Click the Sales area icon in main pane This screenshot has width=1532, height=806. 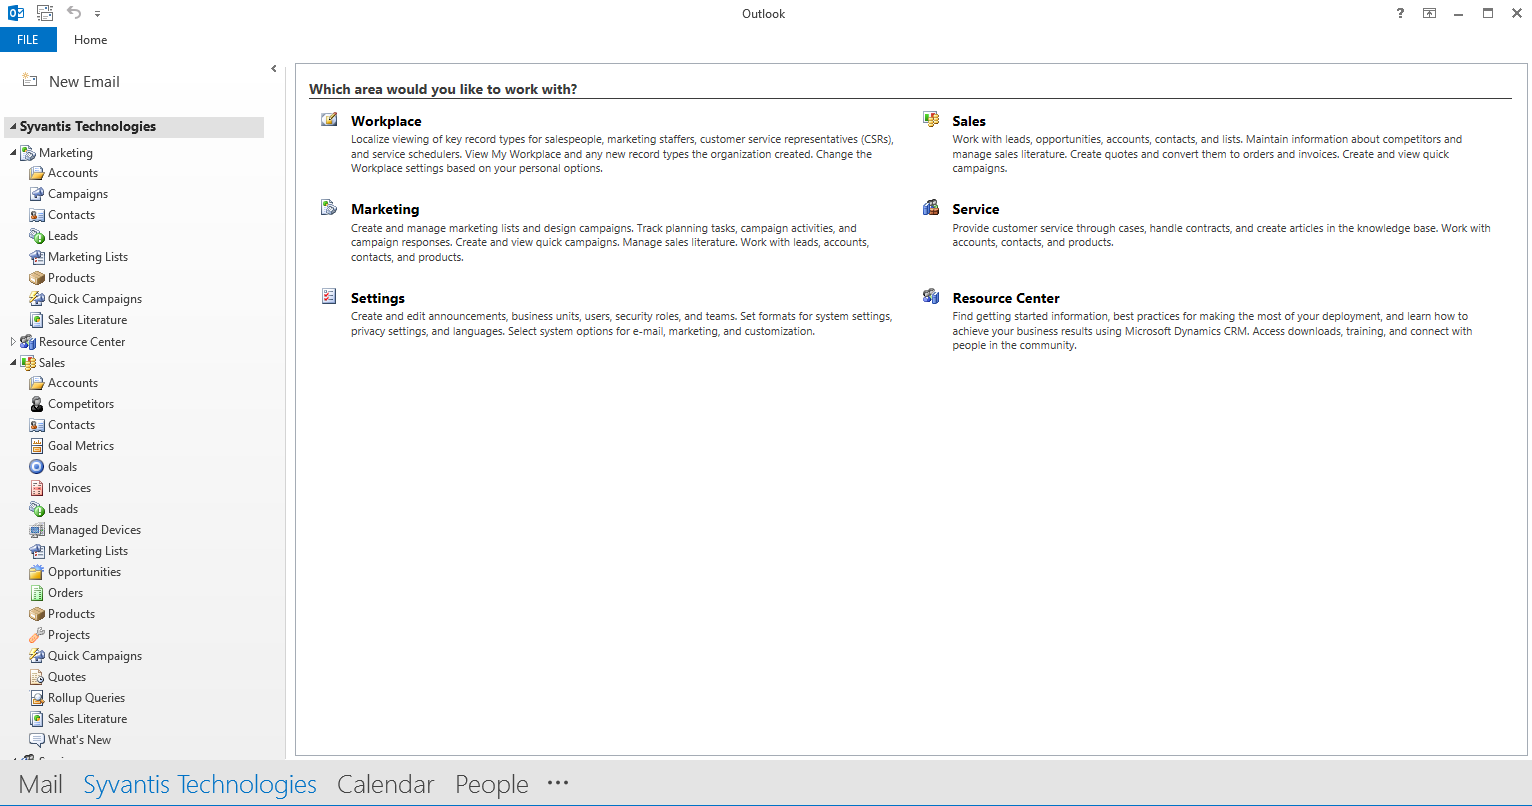[x=931, y=120]
